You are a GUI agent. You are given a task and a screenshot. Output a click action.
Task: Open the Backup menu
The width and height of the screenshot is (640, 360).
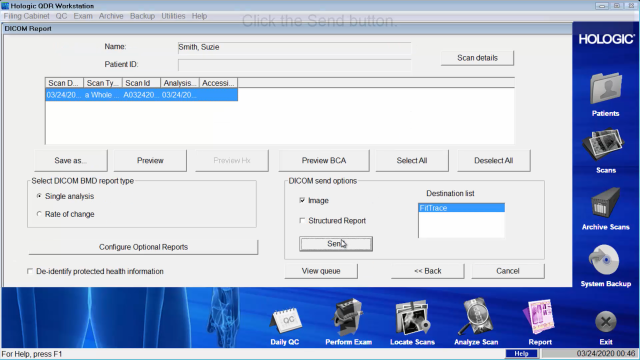coord(142,16)
